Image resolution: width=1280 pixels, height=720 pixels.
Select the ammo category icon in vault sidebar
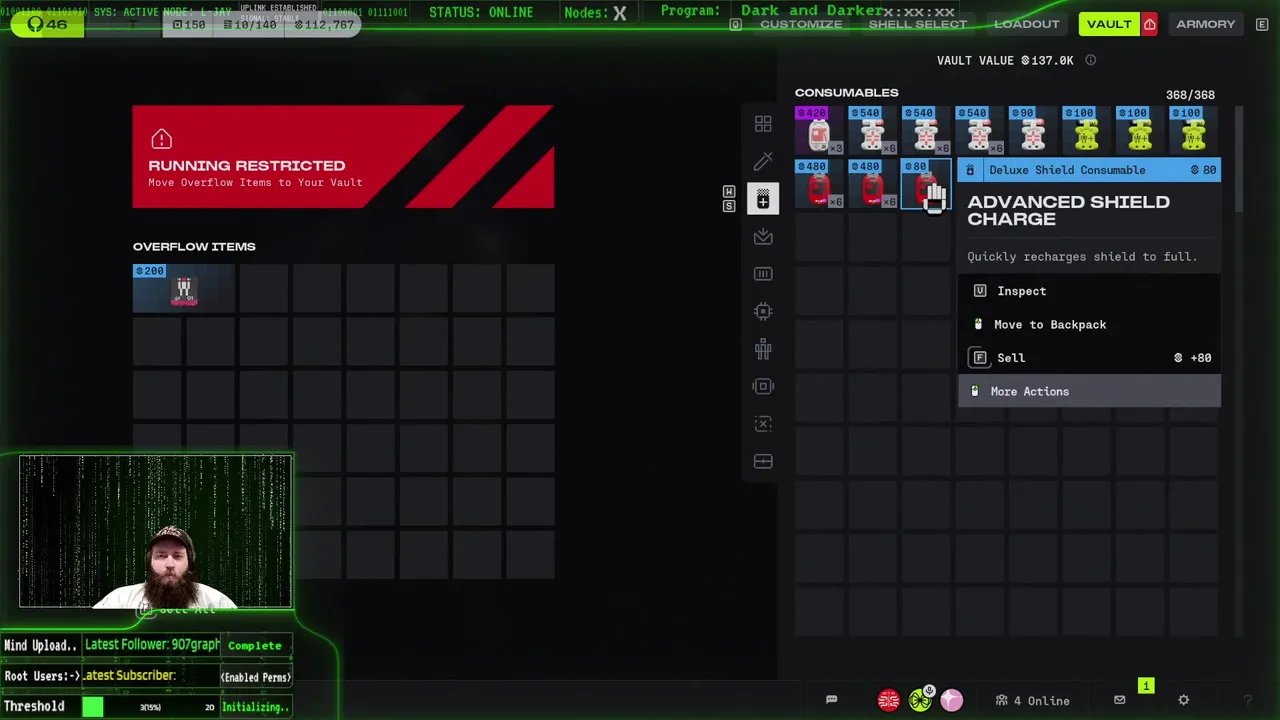click(x=763, y=274)
